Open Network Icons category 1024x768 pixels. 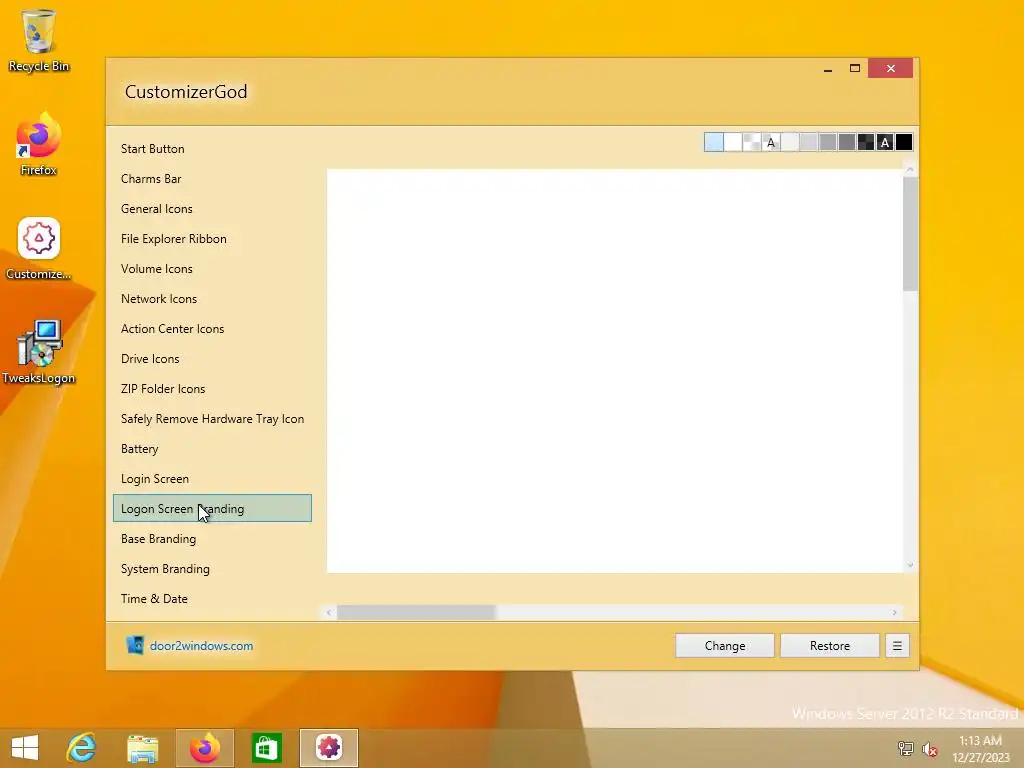(x=212, y=299)
